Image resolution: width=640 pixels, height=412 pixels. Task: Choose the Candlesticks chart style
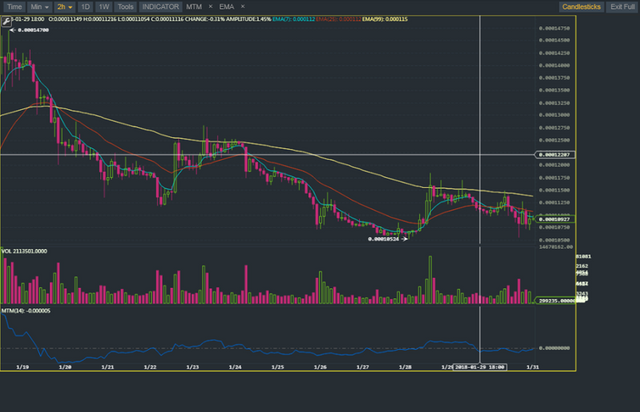click(x=581, y=7)
